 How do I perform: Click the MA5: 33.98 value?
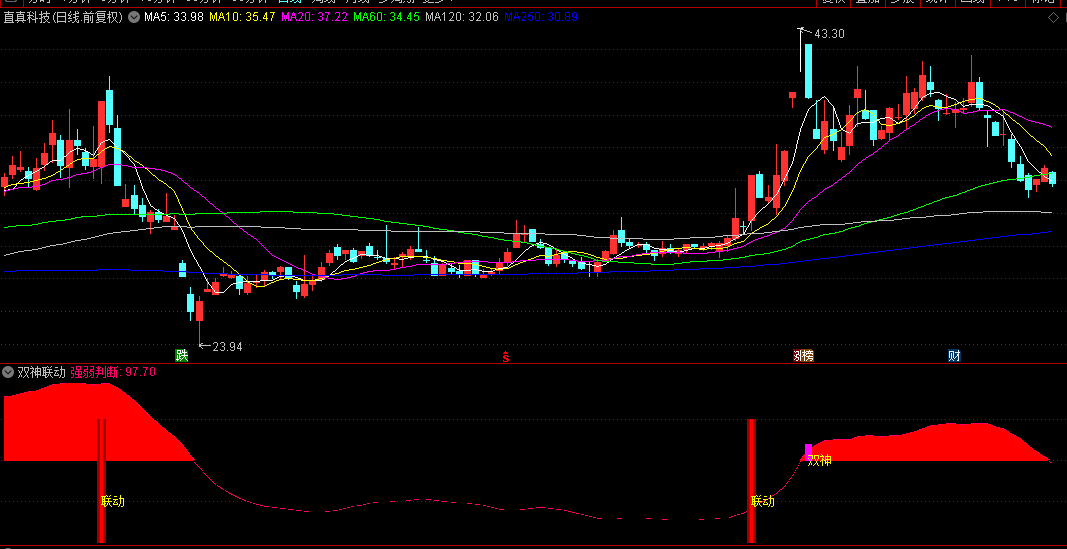[x=174, y=17]
